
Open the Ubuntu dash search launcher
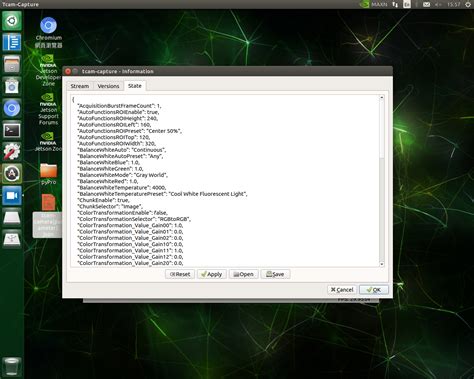click(x=12, y=21)
